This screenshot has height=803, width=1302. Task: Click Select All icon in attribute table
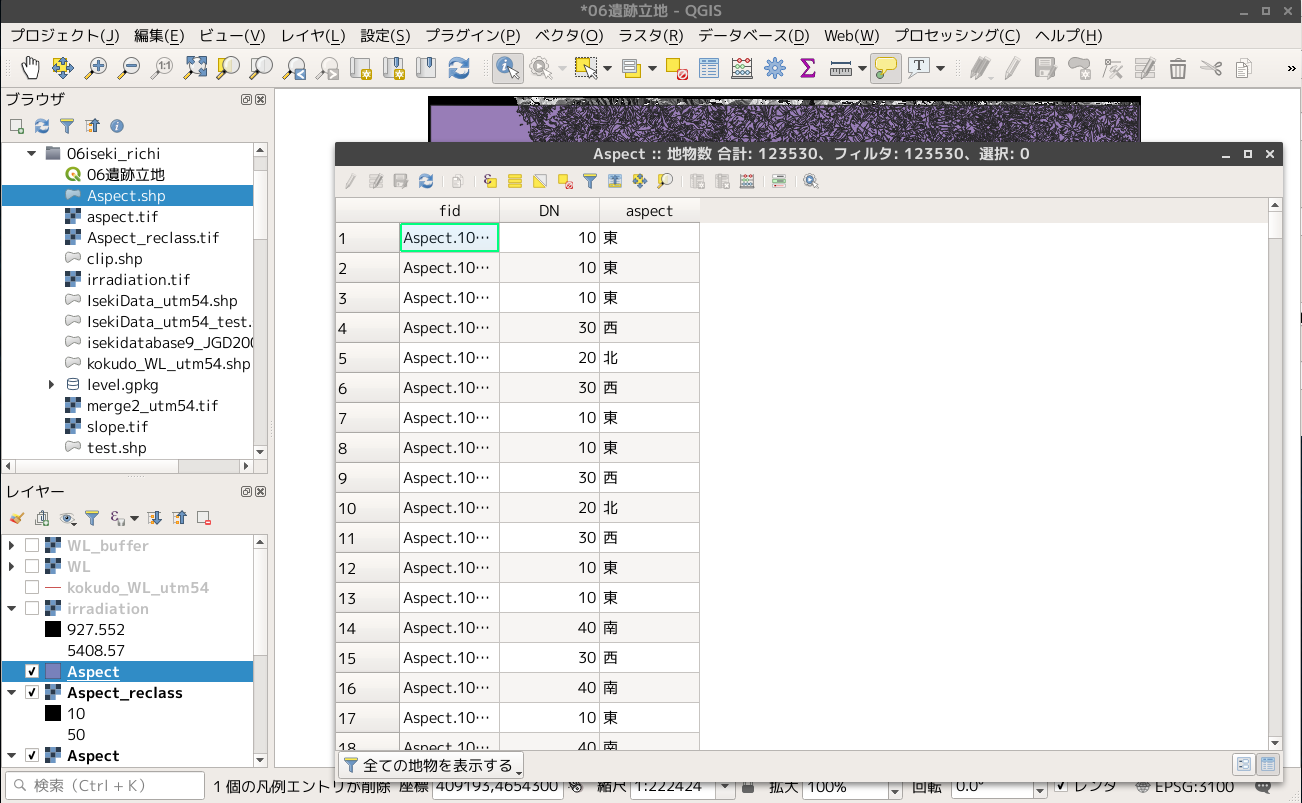(x=515, y=182)
